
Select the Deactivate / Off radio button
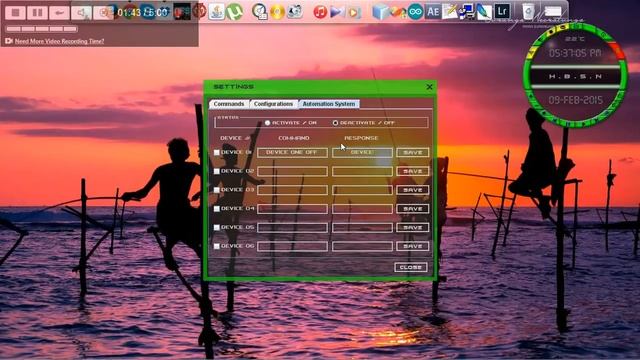(x=335, y=123)
